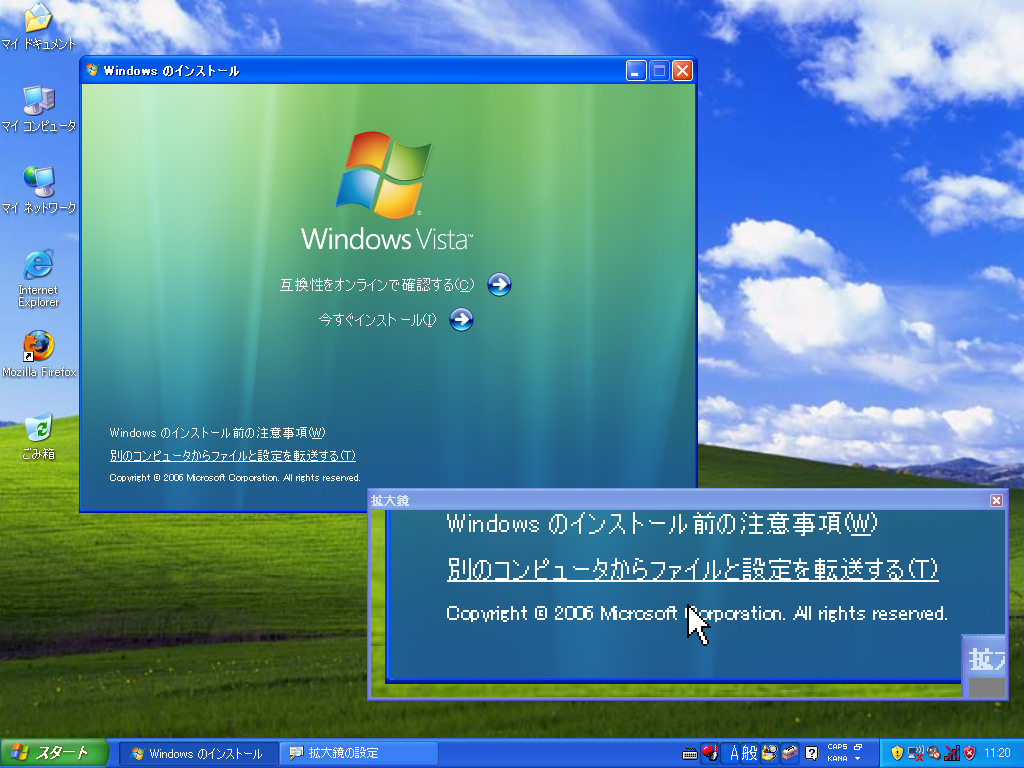1024x768 pixels.
Task: Minimize the Windows のインストール window
Action: click(x=636, y=71)
